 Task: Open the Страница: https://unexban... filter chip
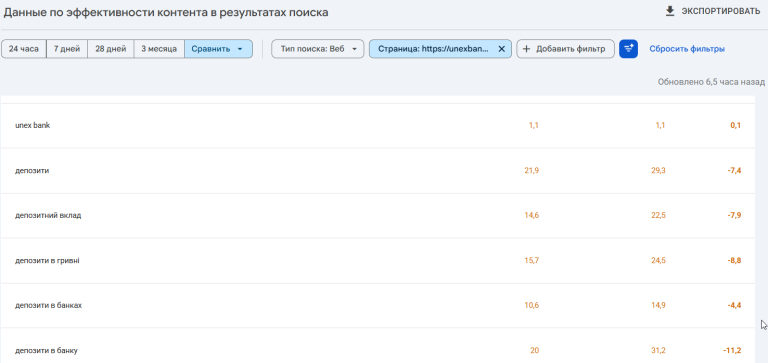tap(433, 49)
